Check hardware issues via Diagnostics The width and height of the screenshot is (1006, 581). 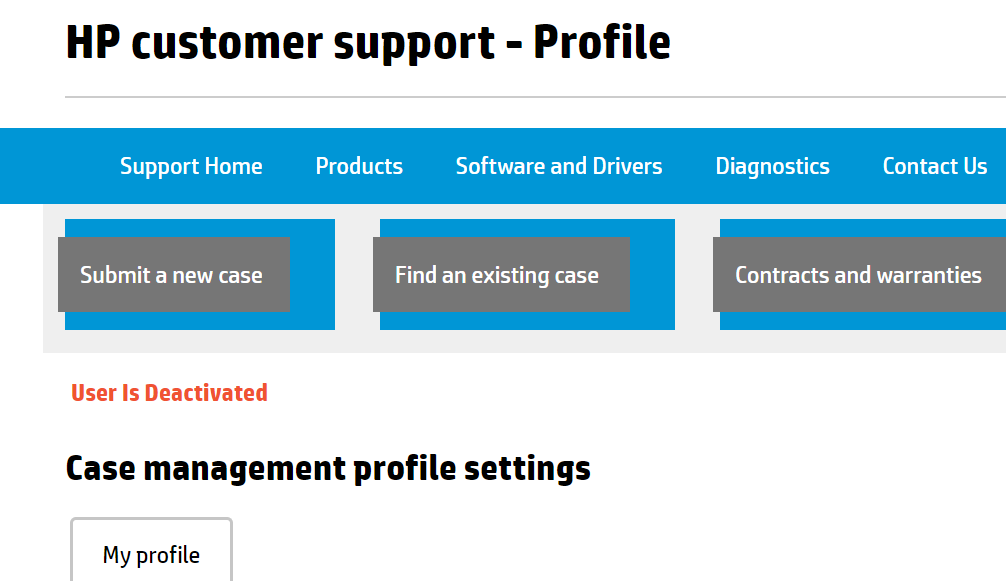772,166
